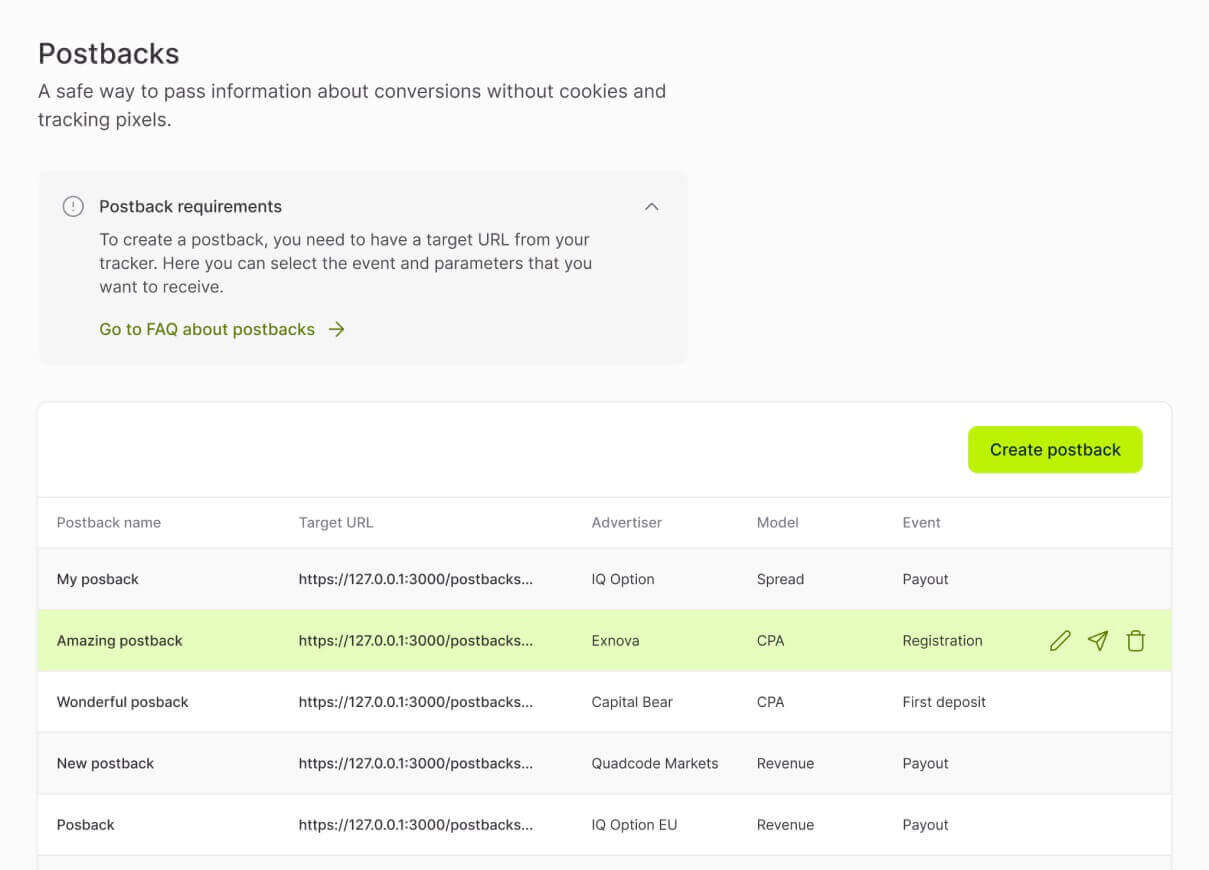This screenshot has height=870, width=1209.
Task: Select the My posback row name
Action: point(98,579)
